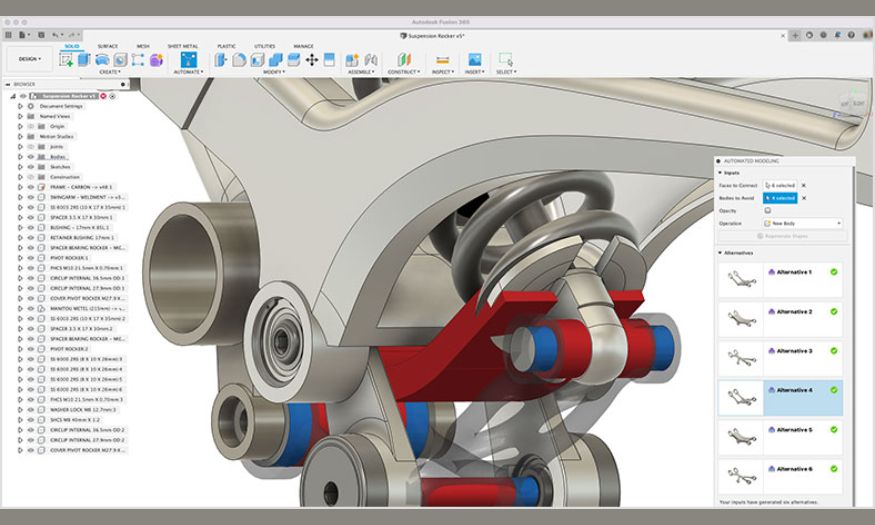Choose the Alternative 2 thumbnail
The width and height of the screenshot is (875, 525).
741,319
